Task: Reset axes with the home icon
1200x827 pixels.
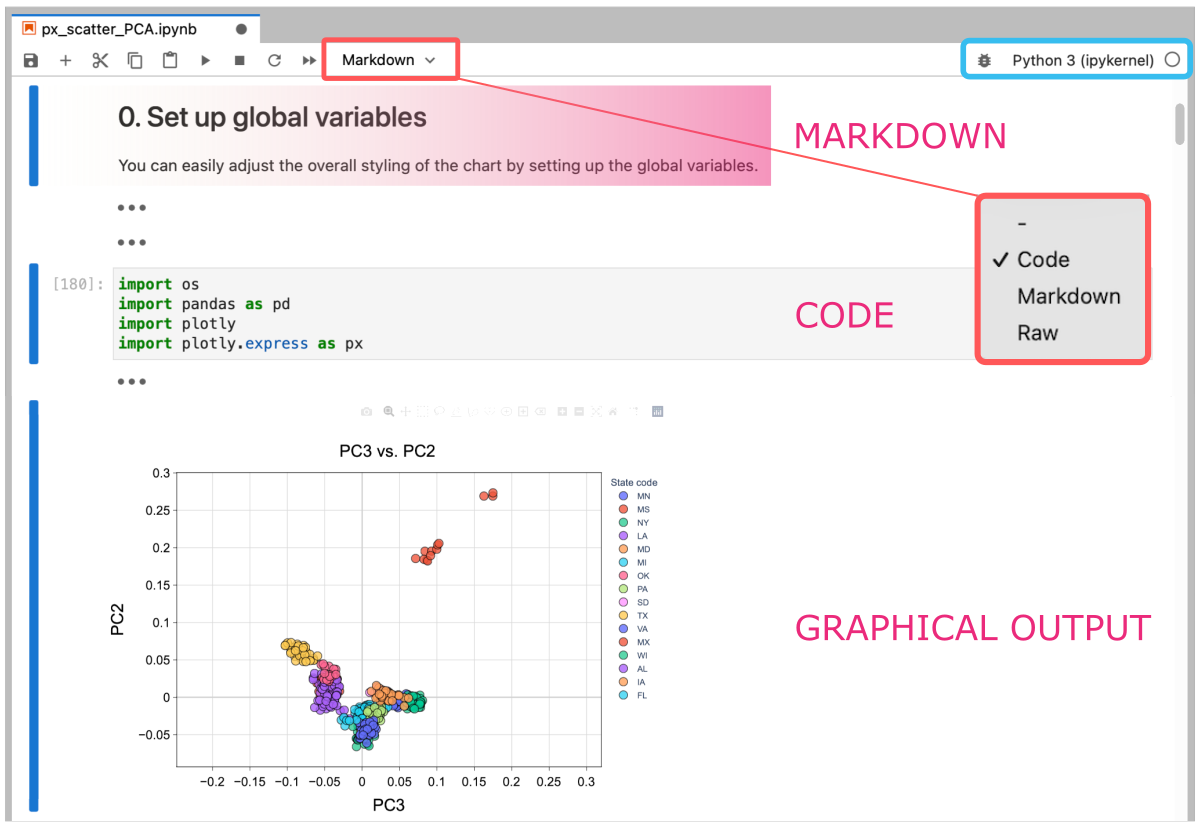Action: tap(613, 411)
